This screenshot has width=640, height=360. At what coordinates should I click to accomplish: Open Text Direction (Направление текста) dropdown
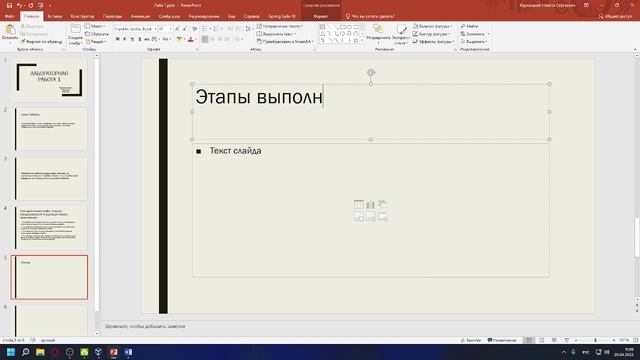(x=280, y=26)
